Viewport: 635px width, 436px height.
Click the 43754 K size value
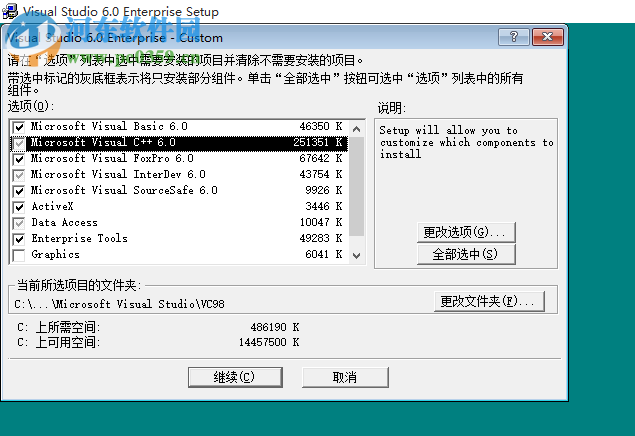[321, 174]
